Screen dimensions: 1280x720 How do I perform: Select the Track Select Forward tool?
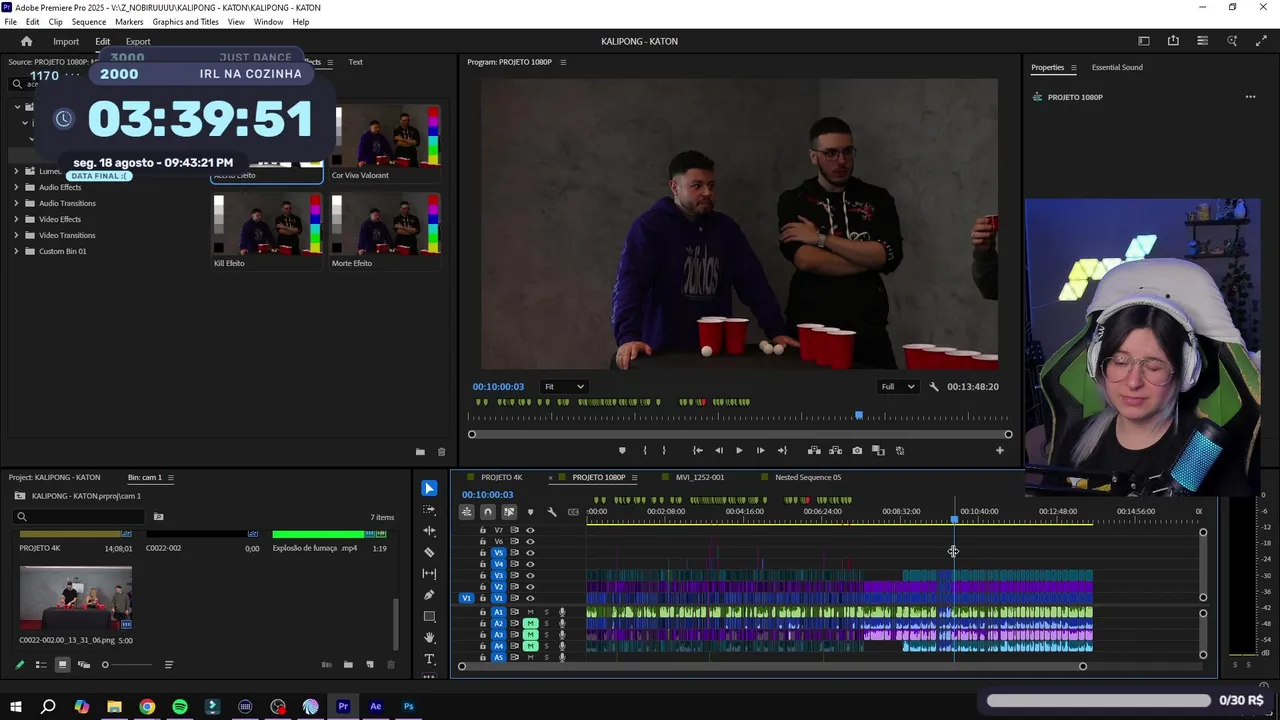pos(429,509)
